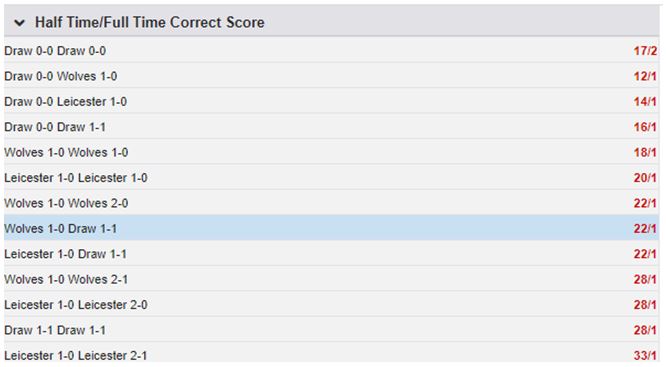Select 28/1 odds for Leicester 1-0 Leicester 2-0

(645, 305)
